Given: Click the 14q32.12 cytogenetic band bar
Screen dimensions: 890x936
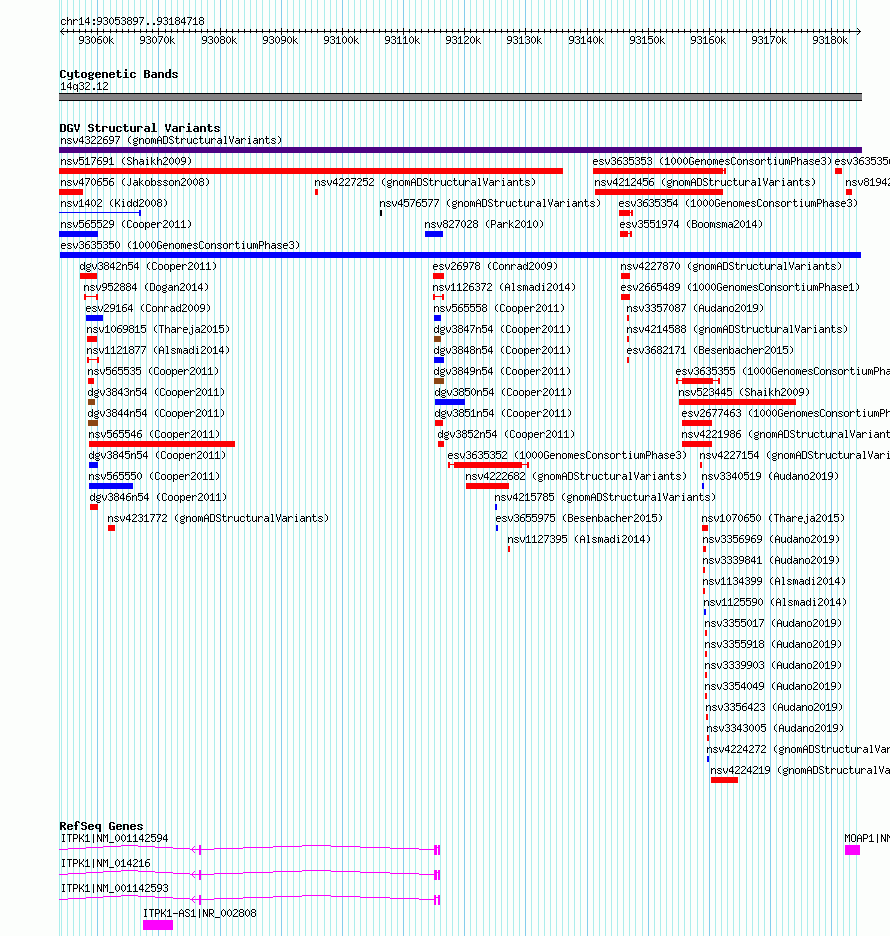Looking at the screenshot, I should [460, 97].
